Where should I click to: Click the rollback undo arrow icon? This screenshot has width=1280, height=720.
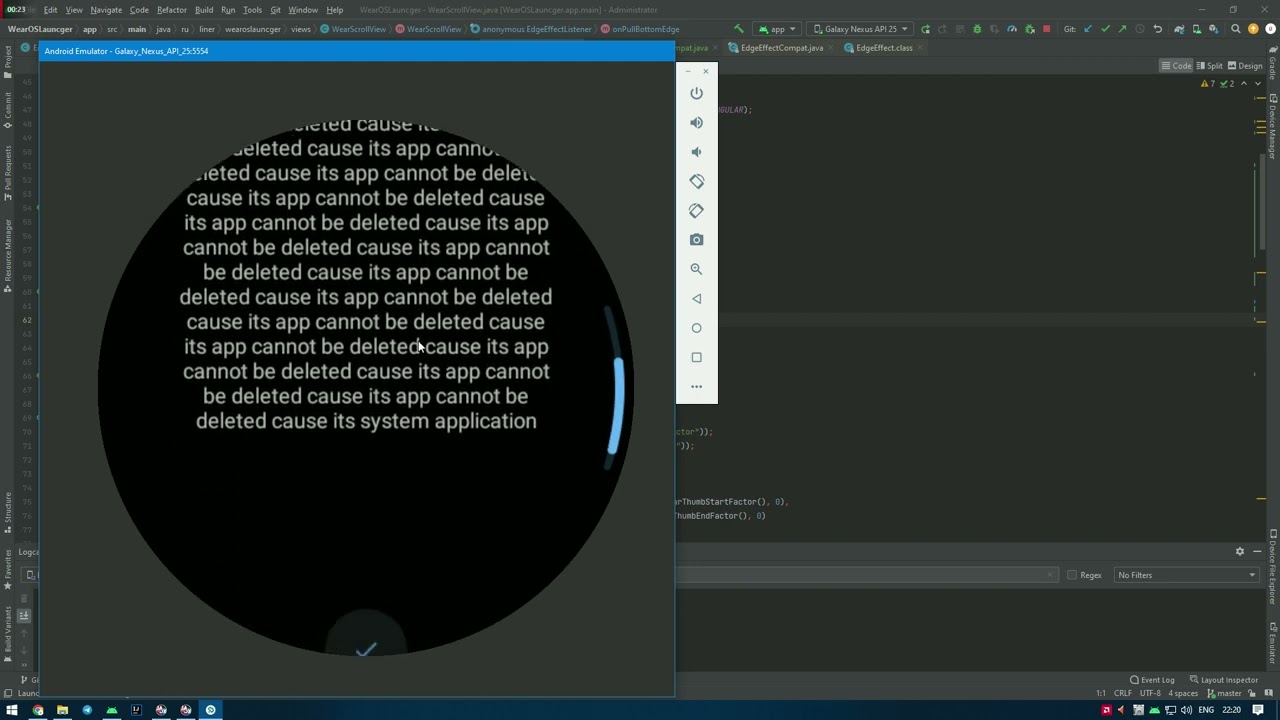[1157, 29]
